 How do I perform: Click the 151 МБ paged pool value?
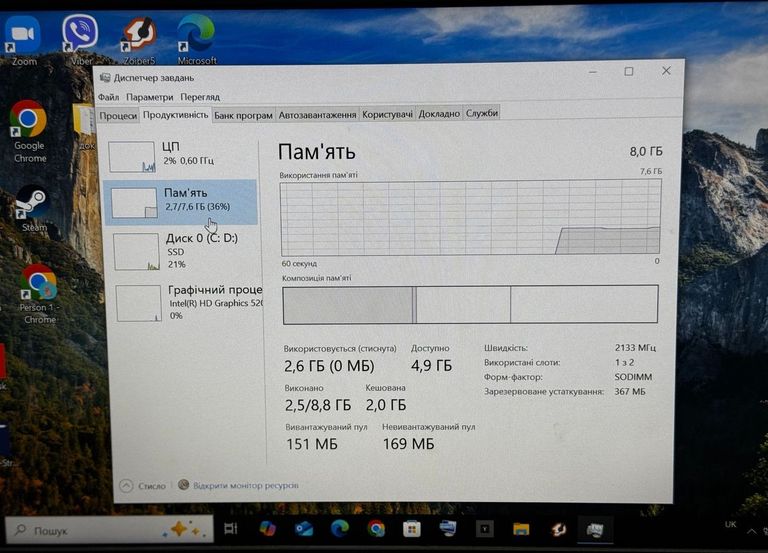[312, 444]
